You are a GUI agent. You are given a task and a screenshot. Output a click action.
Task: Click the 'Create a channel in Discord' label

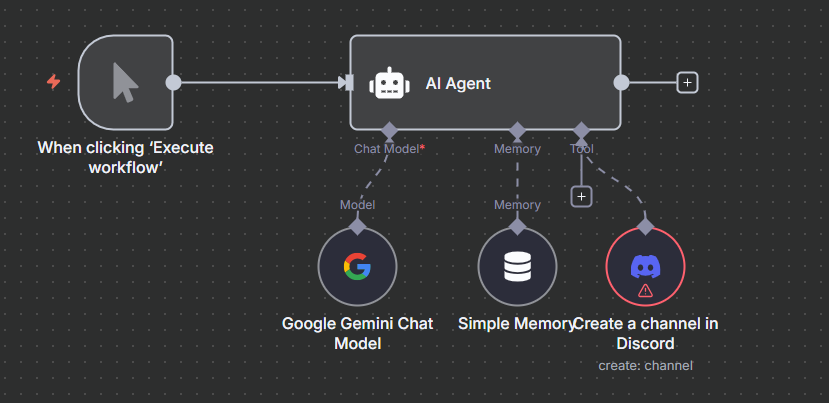646,333
